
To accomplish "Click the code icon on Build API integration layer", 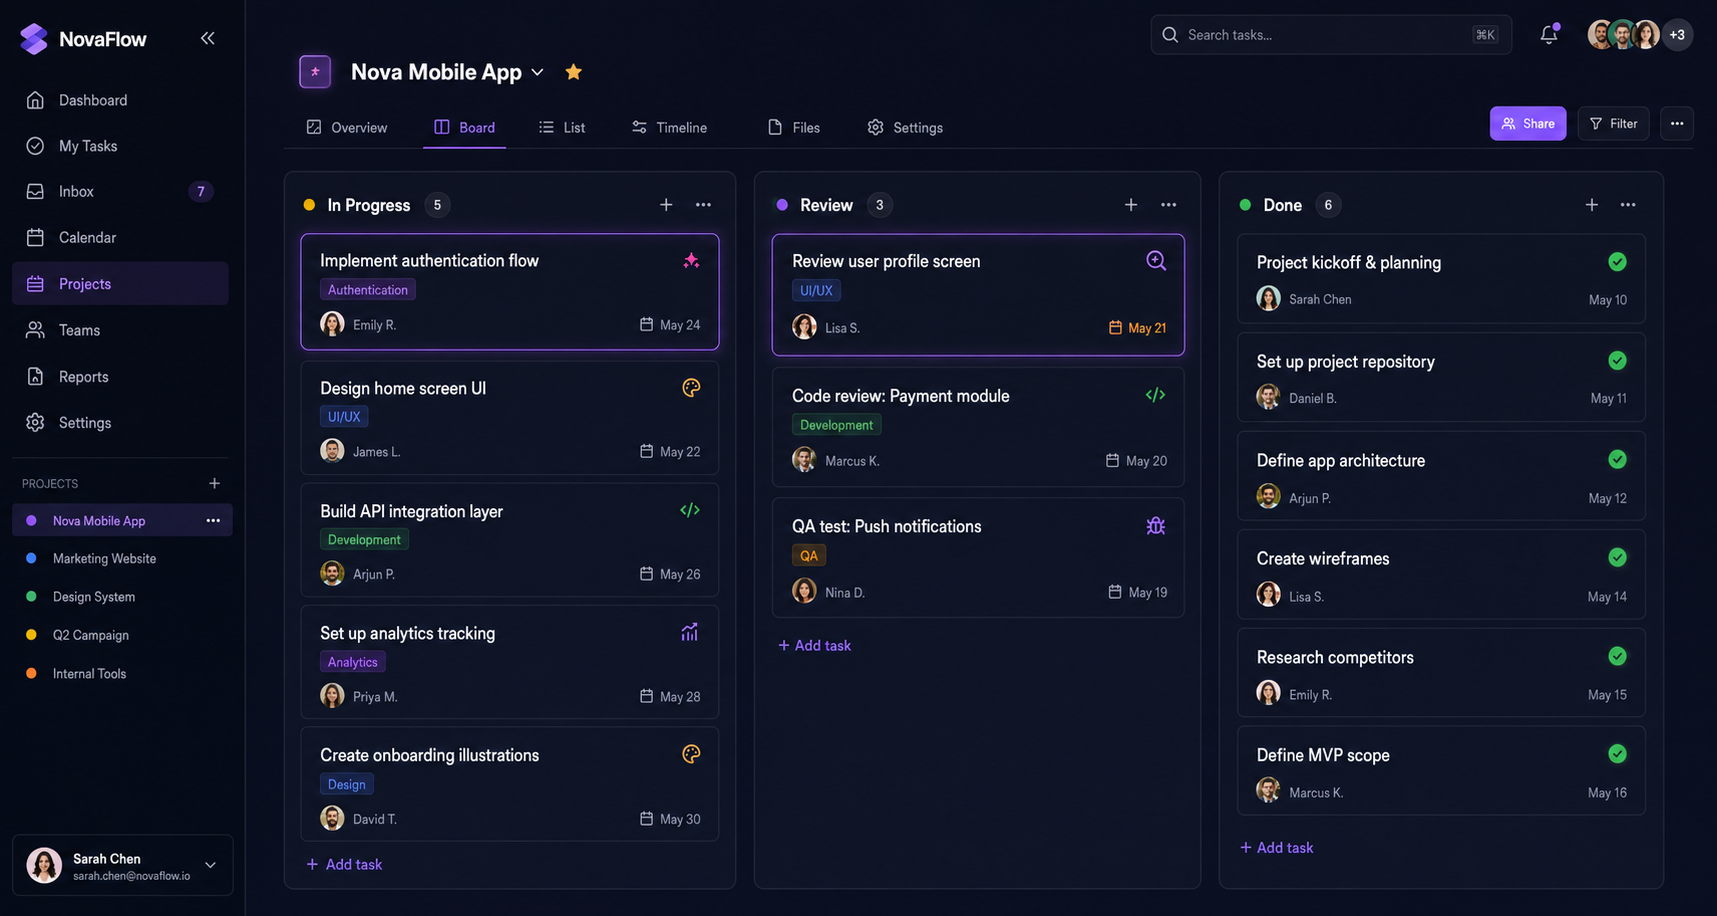I will click(690, 510).
